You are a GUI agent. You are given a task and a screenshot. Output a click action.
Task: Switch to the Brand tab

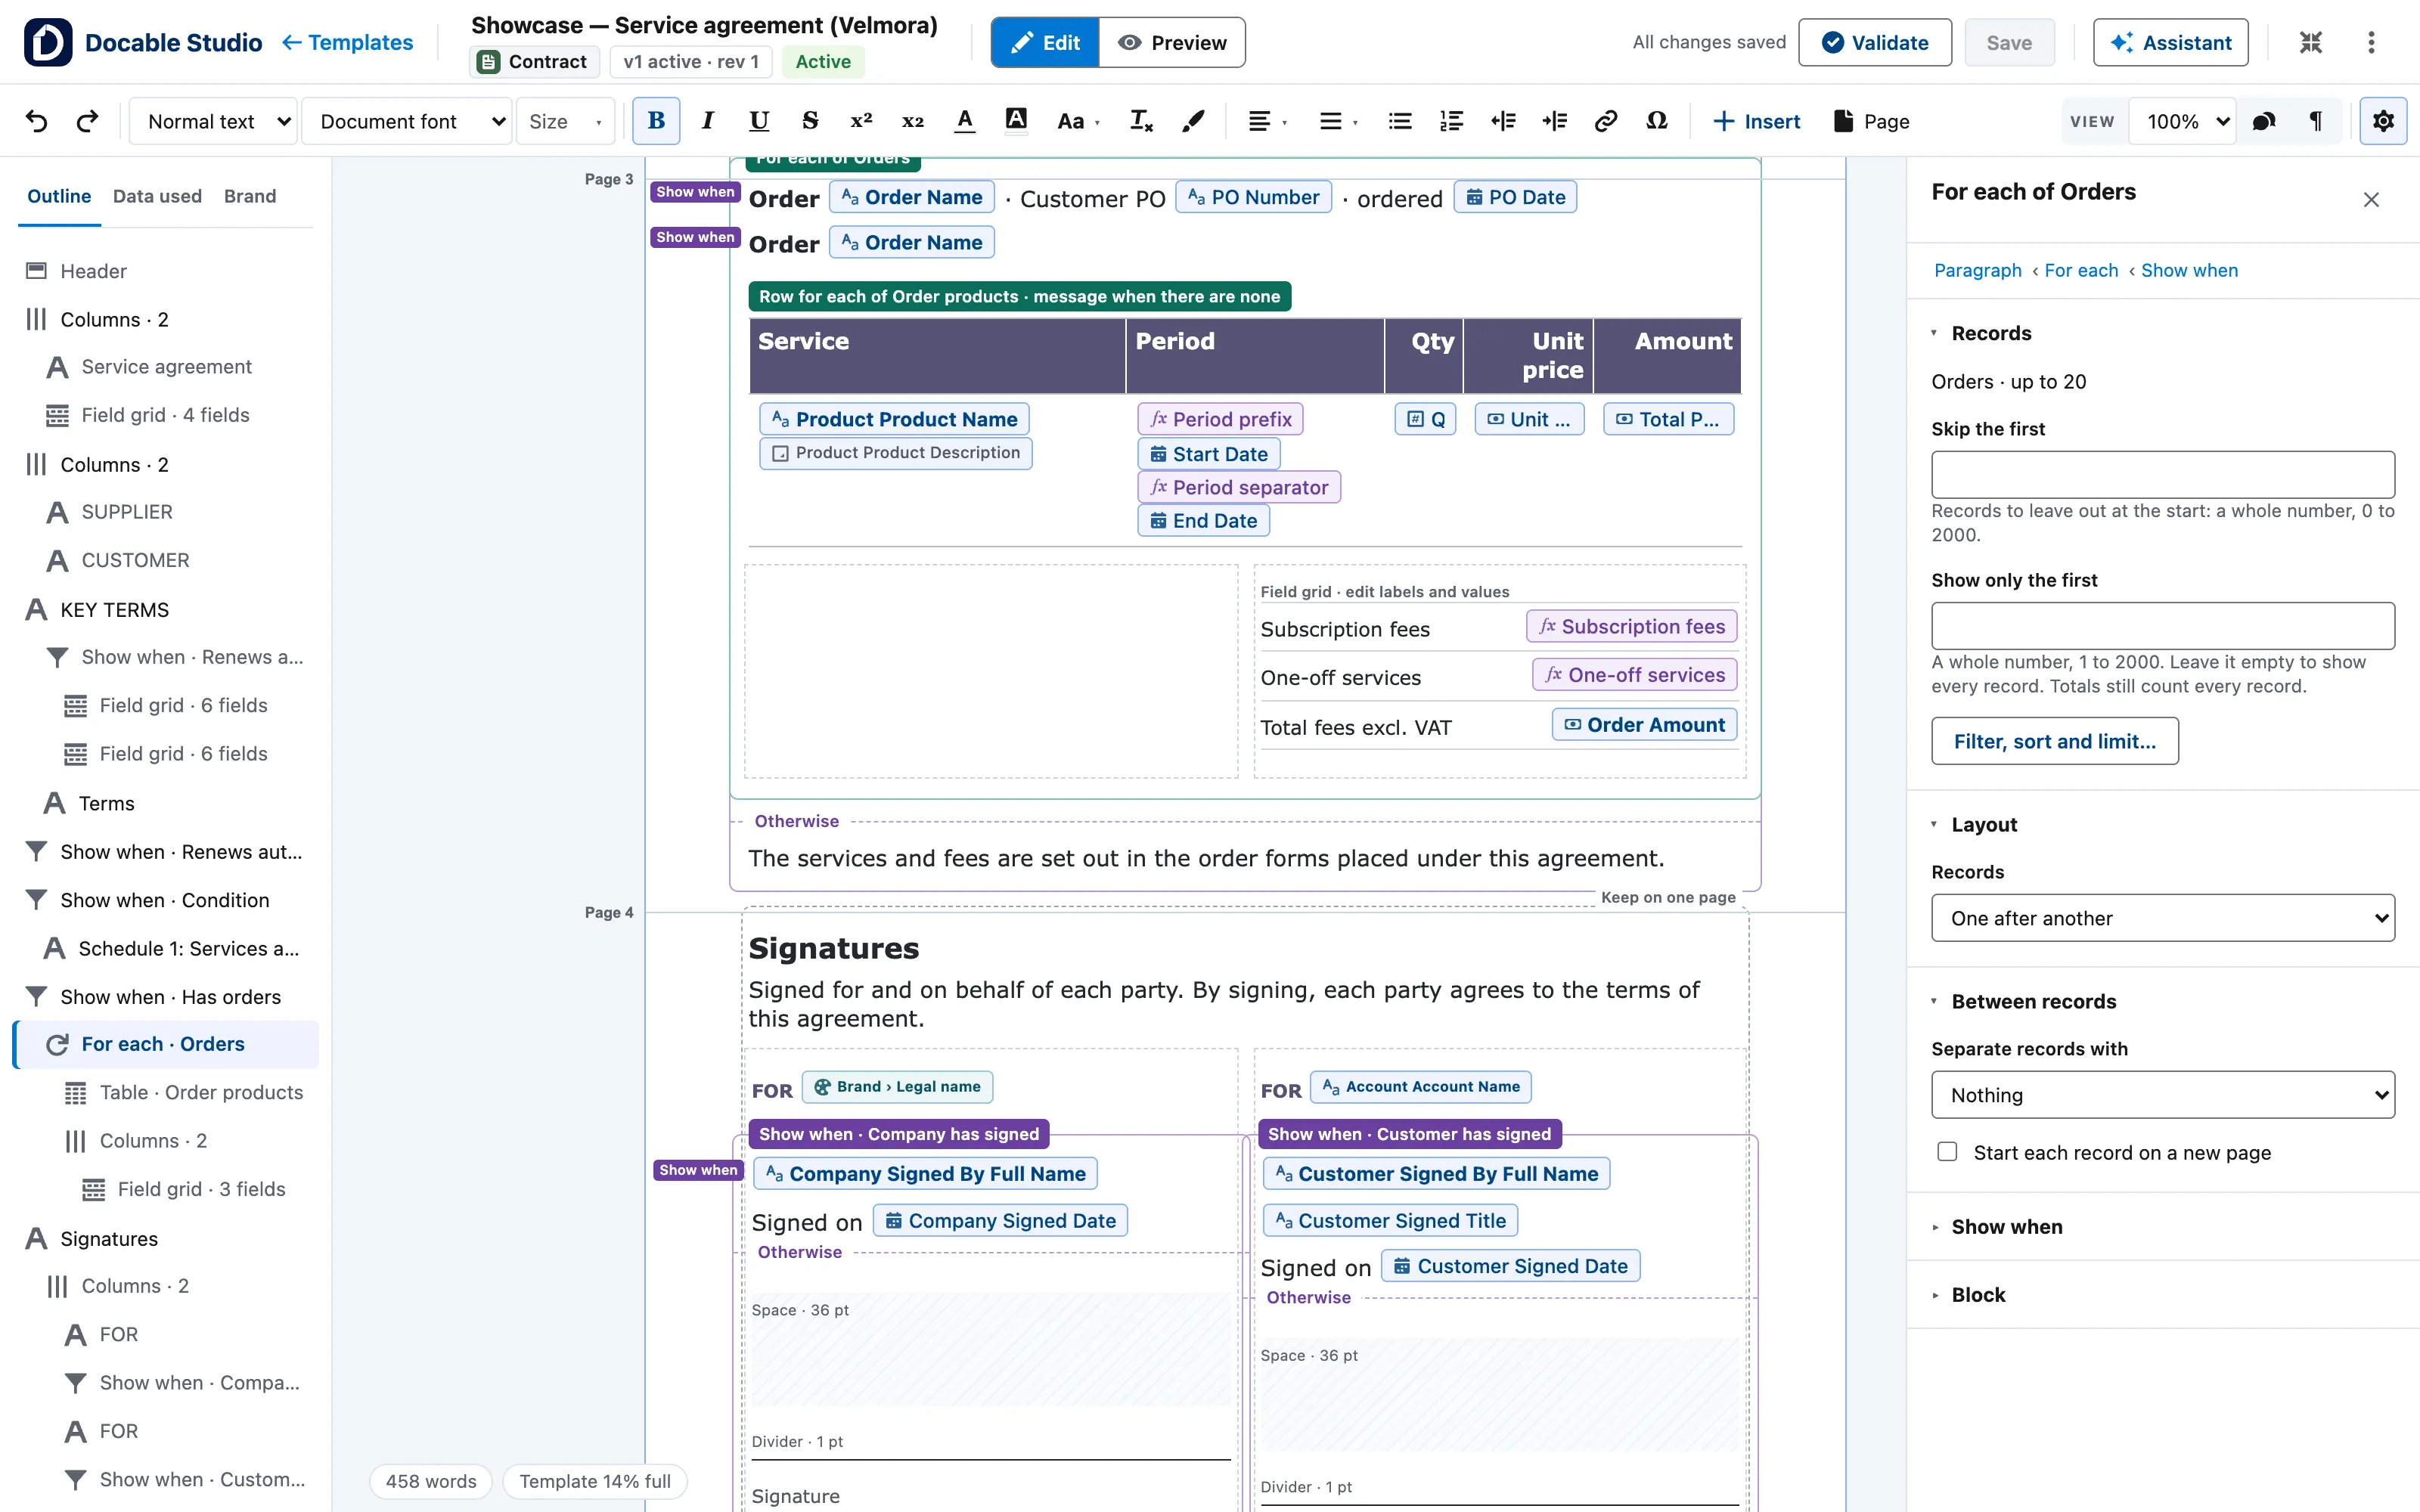coord(250,196)
